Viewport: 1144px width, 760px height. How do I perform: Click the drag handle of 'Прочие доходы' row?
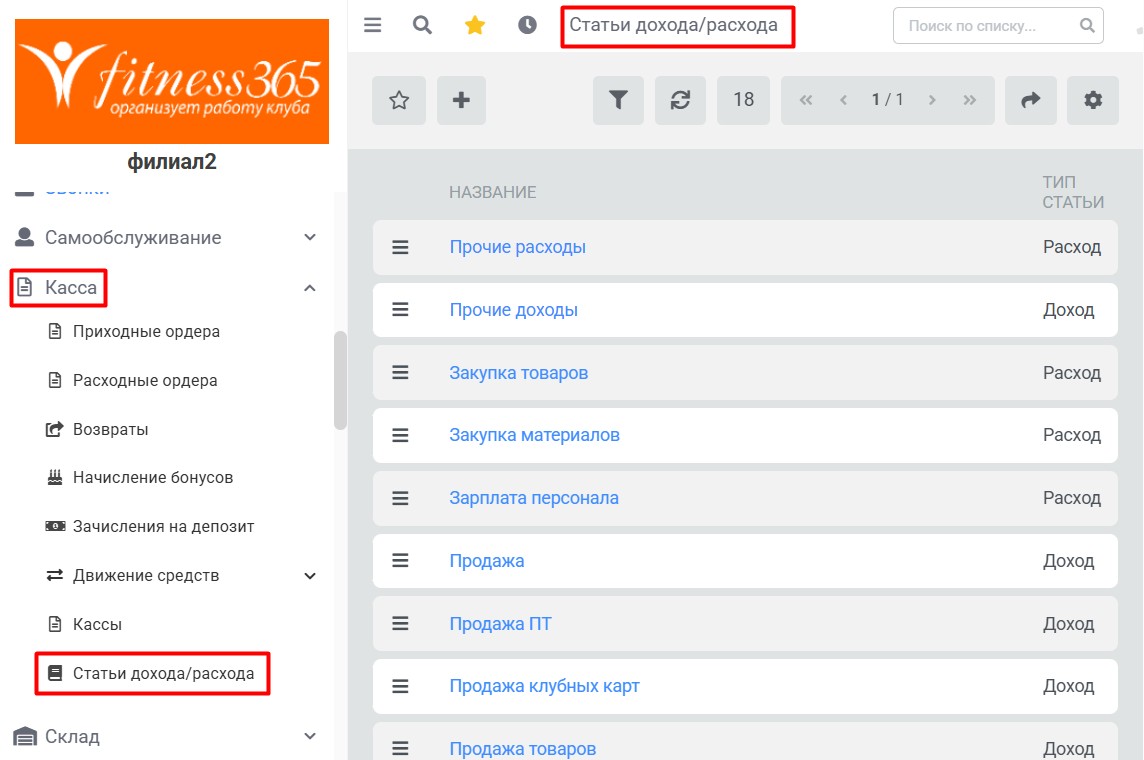click(401, 310)
